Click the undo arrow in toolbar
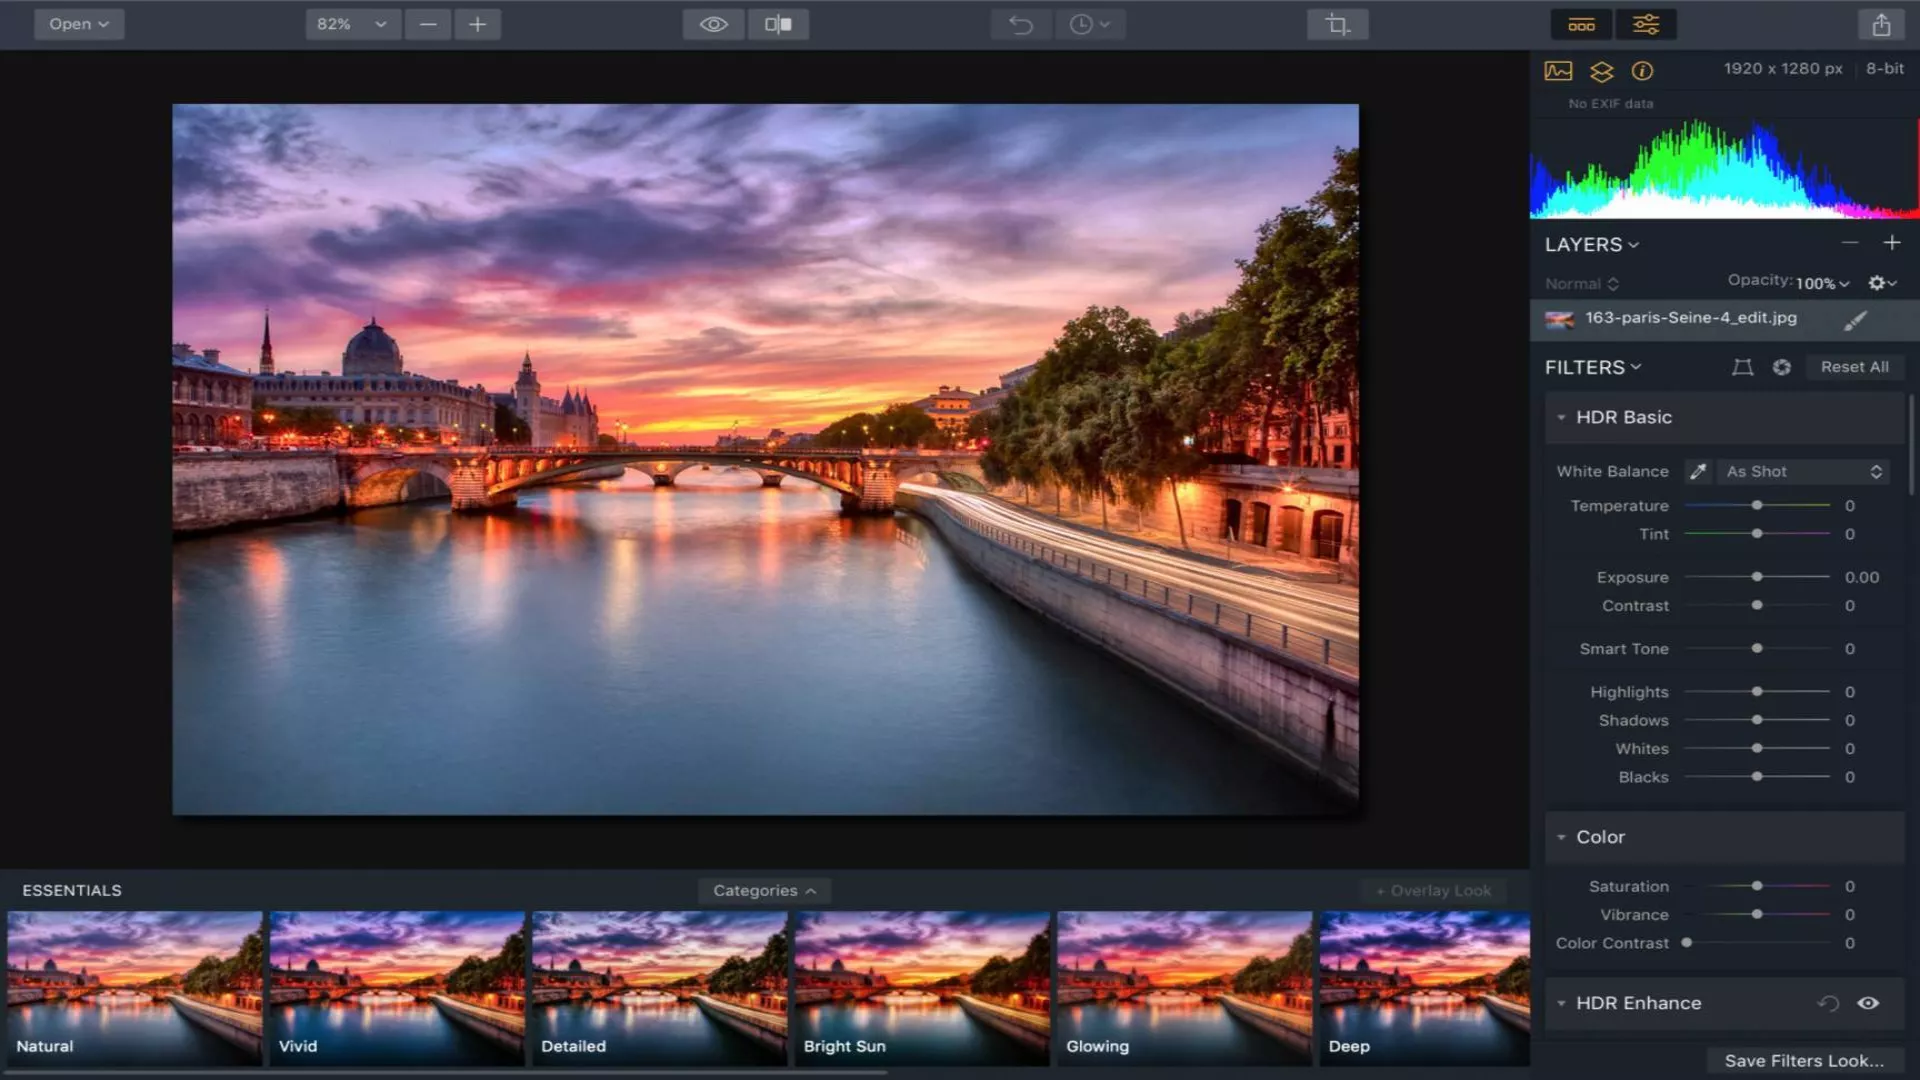 pyautogui.click(x=1020, y=24)
